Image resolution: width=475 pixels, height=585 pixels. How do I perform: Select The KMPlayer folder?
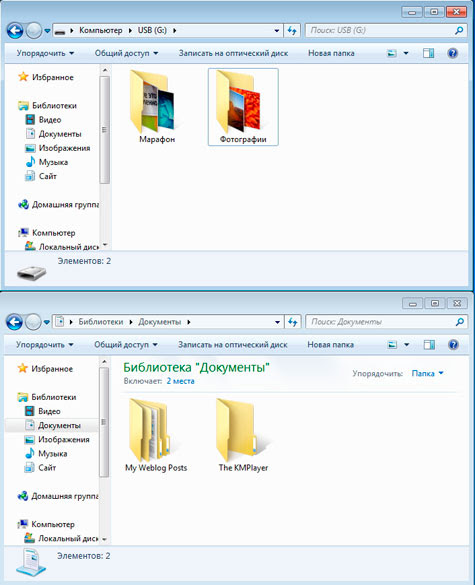pos(243,435)
